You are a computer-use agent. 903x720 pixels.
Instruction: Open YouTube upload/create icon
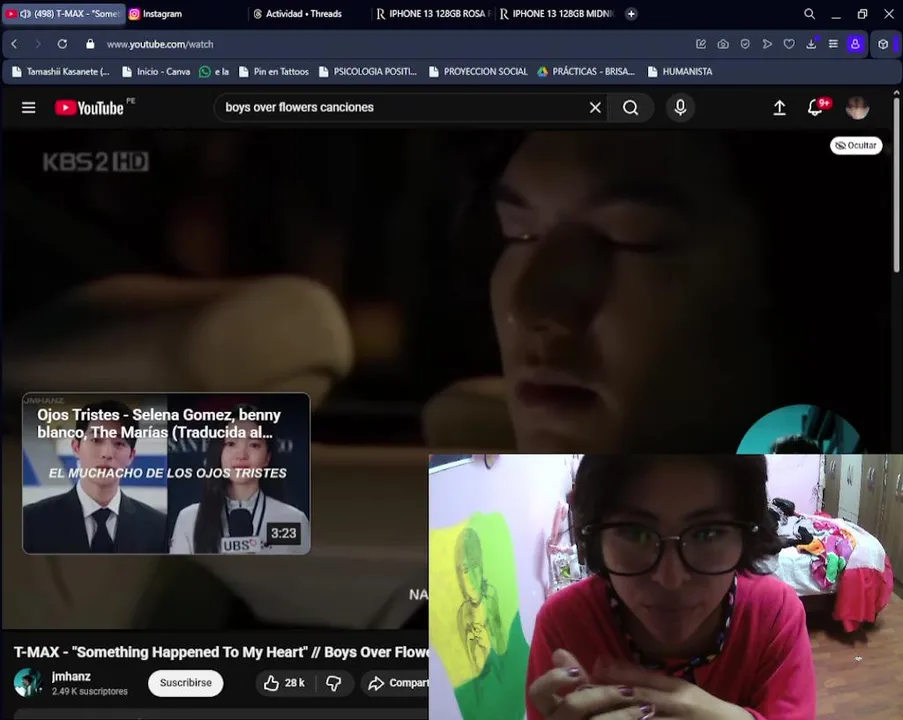pos(779,108)
